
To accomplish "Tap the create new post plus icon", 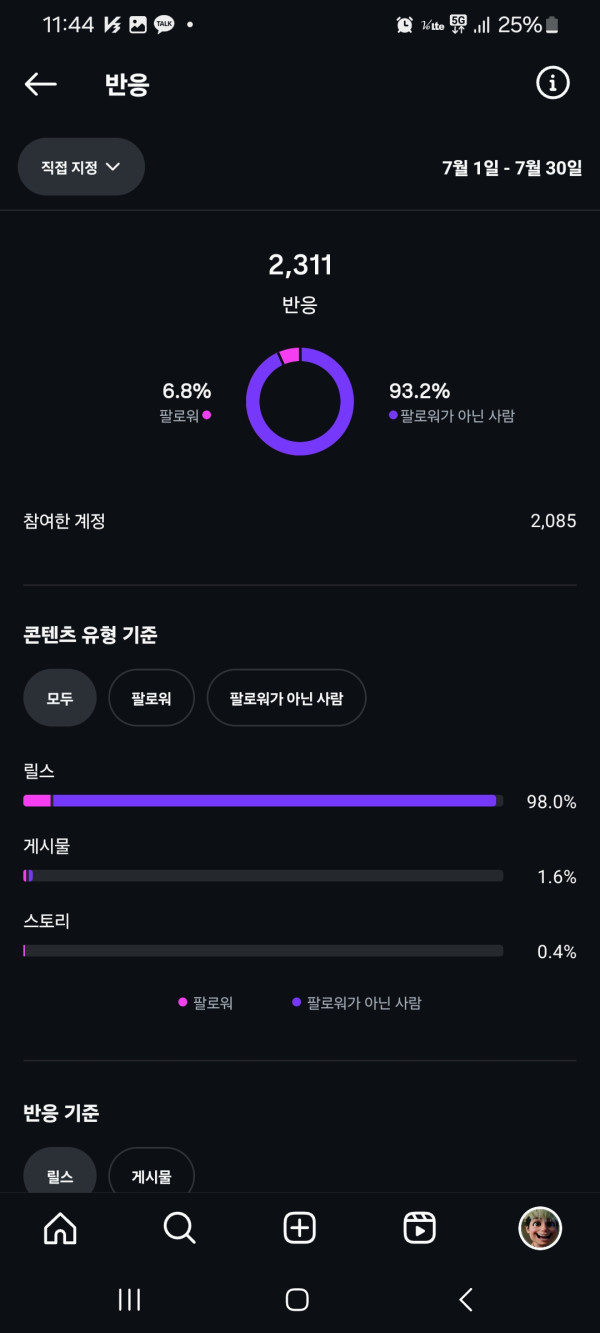I will [x=300, y=1228].
